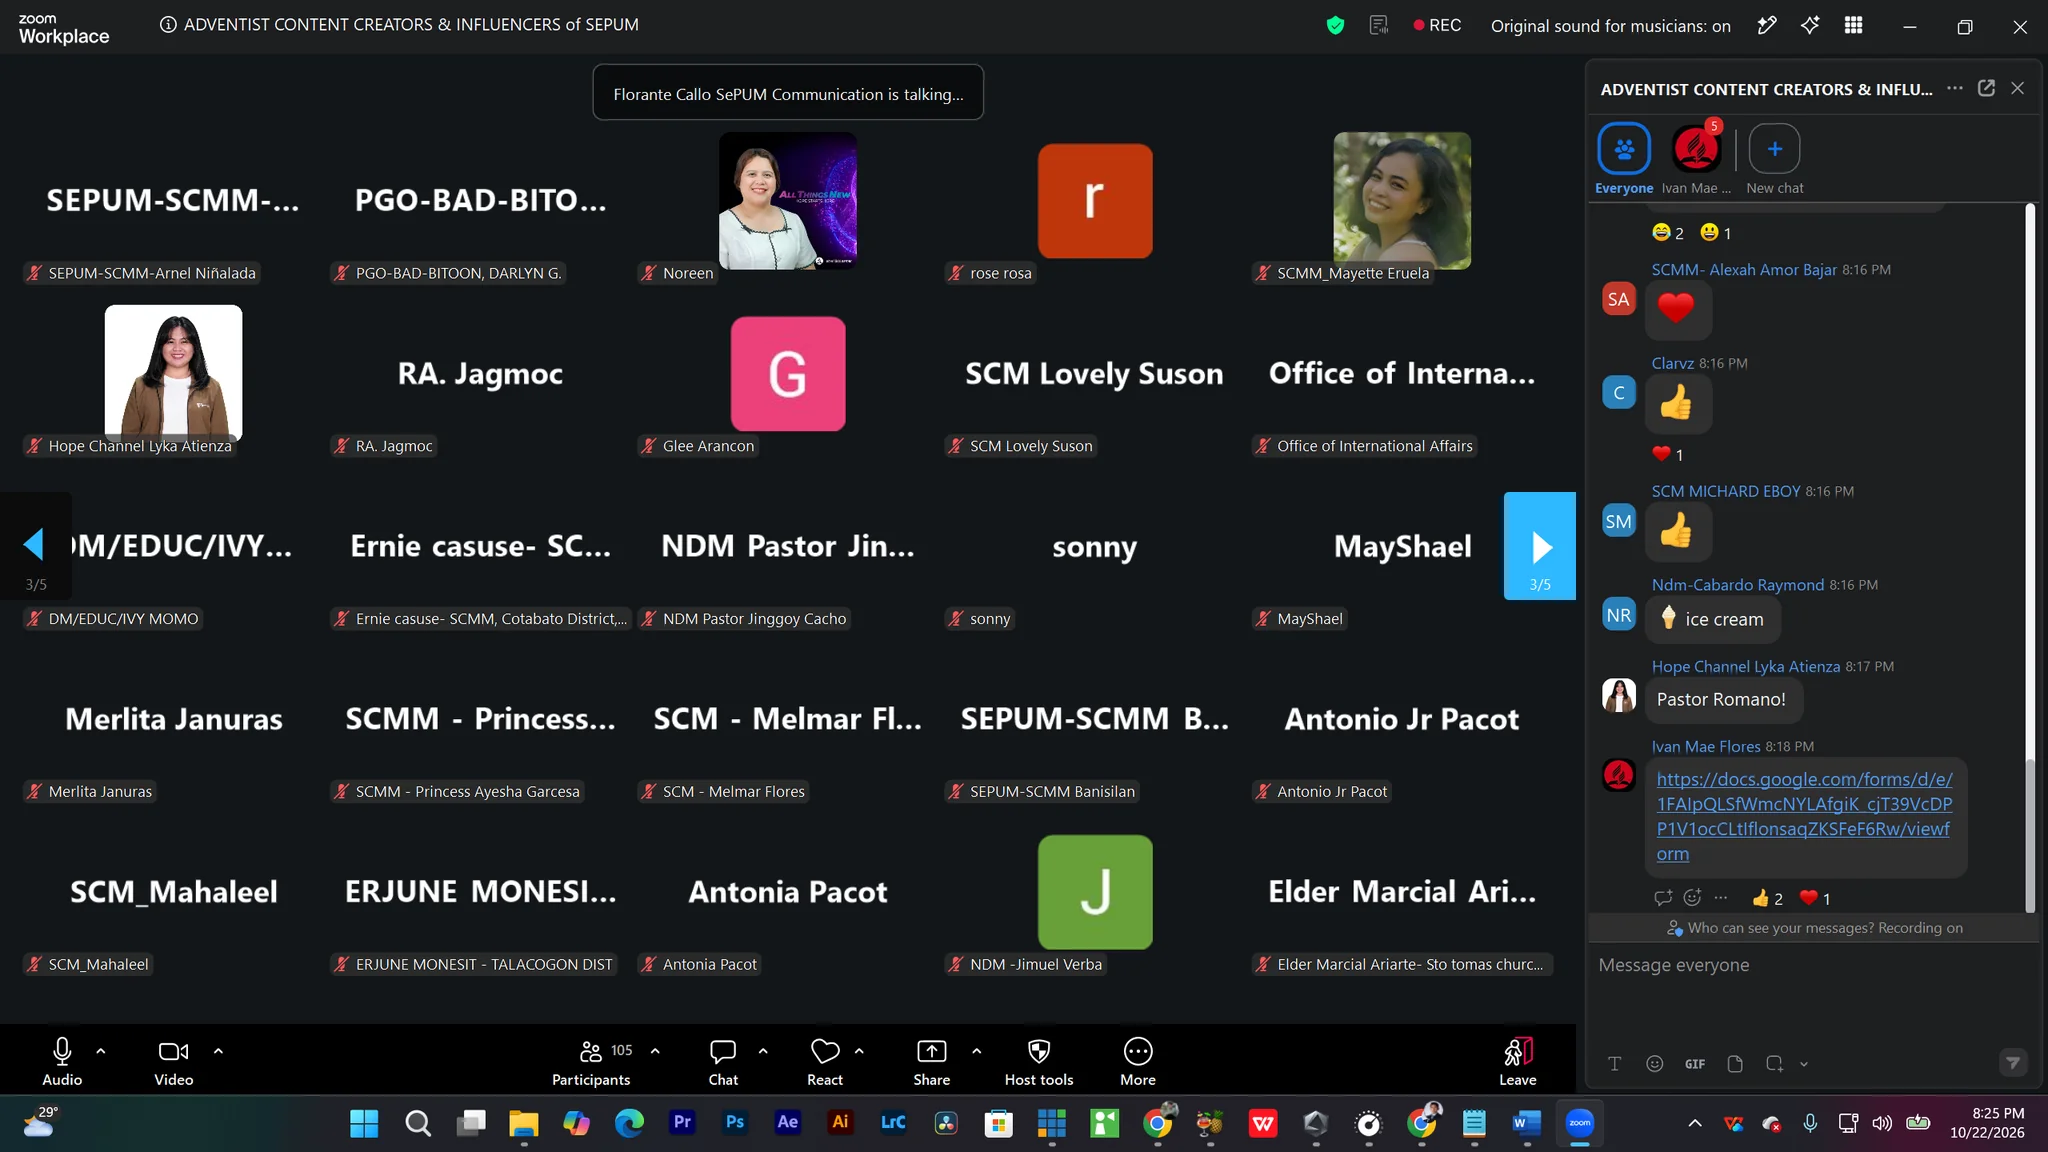Viewport: 2048px width, 1152px height.
Task: Pop out the chat panel
Action: pos(1986,88)
